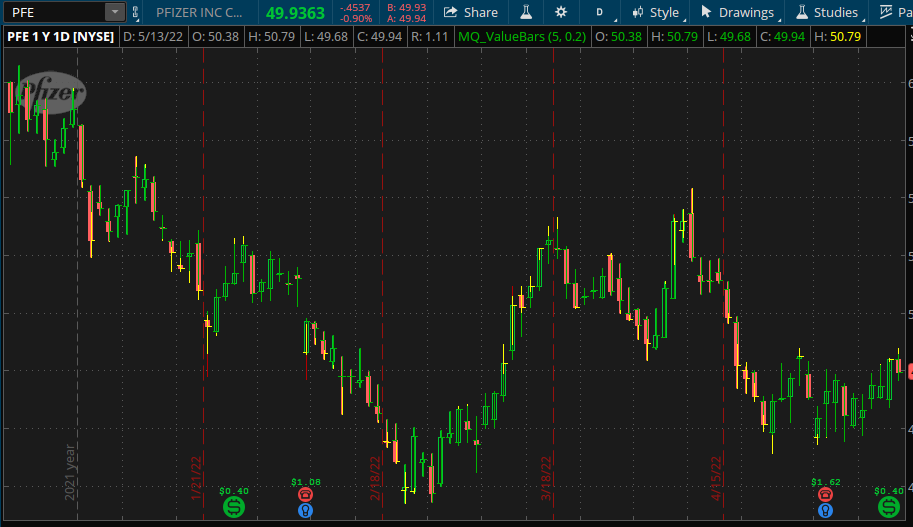Click the D: 5/13/22 date readout
The width and height of the screenshot is (913, 527).
153,37
